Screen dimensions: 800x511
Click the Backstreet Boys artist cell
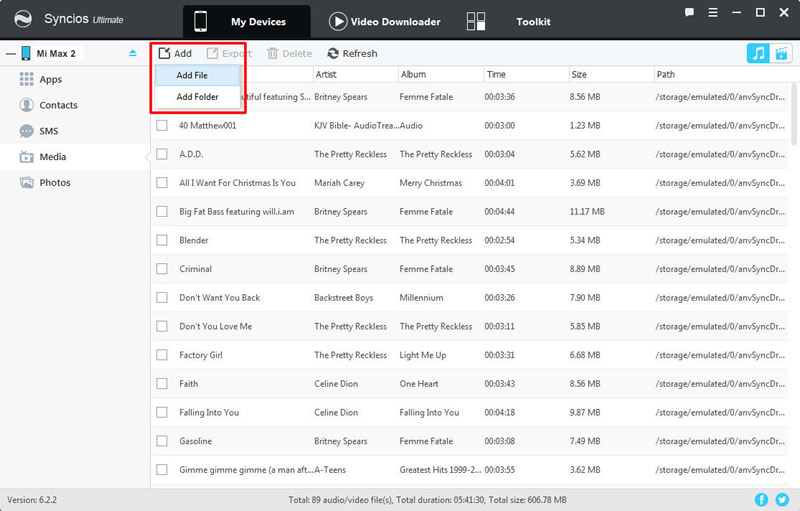click(x=343, y=298)
